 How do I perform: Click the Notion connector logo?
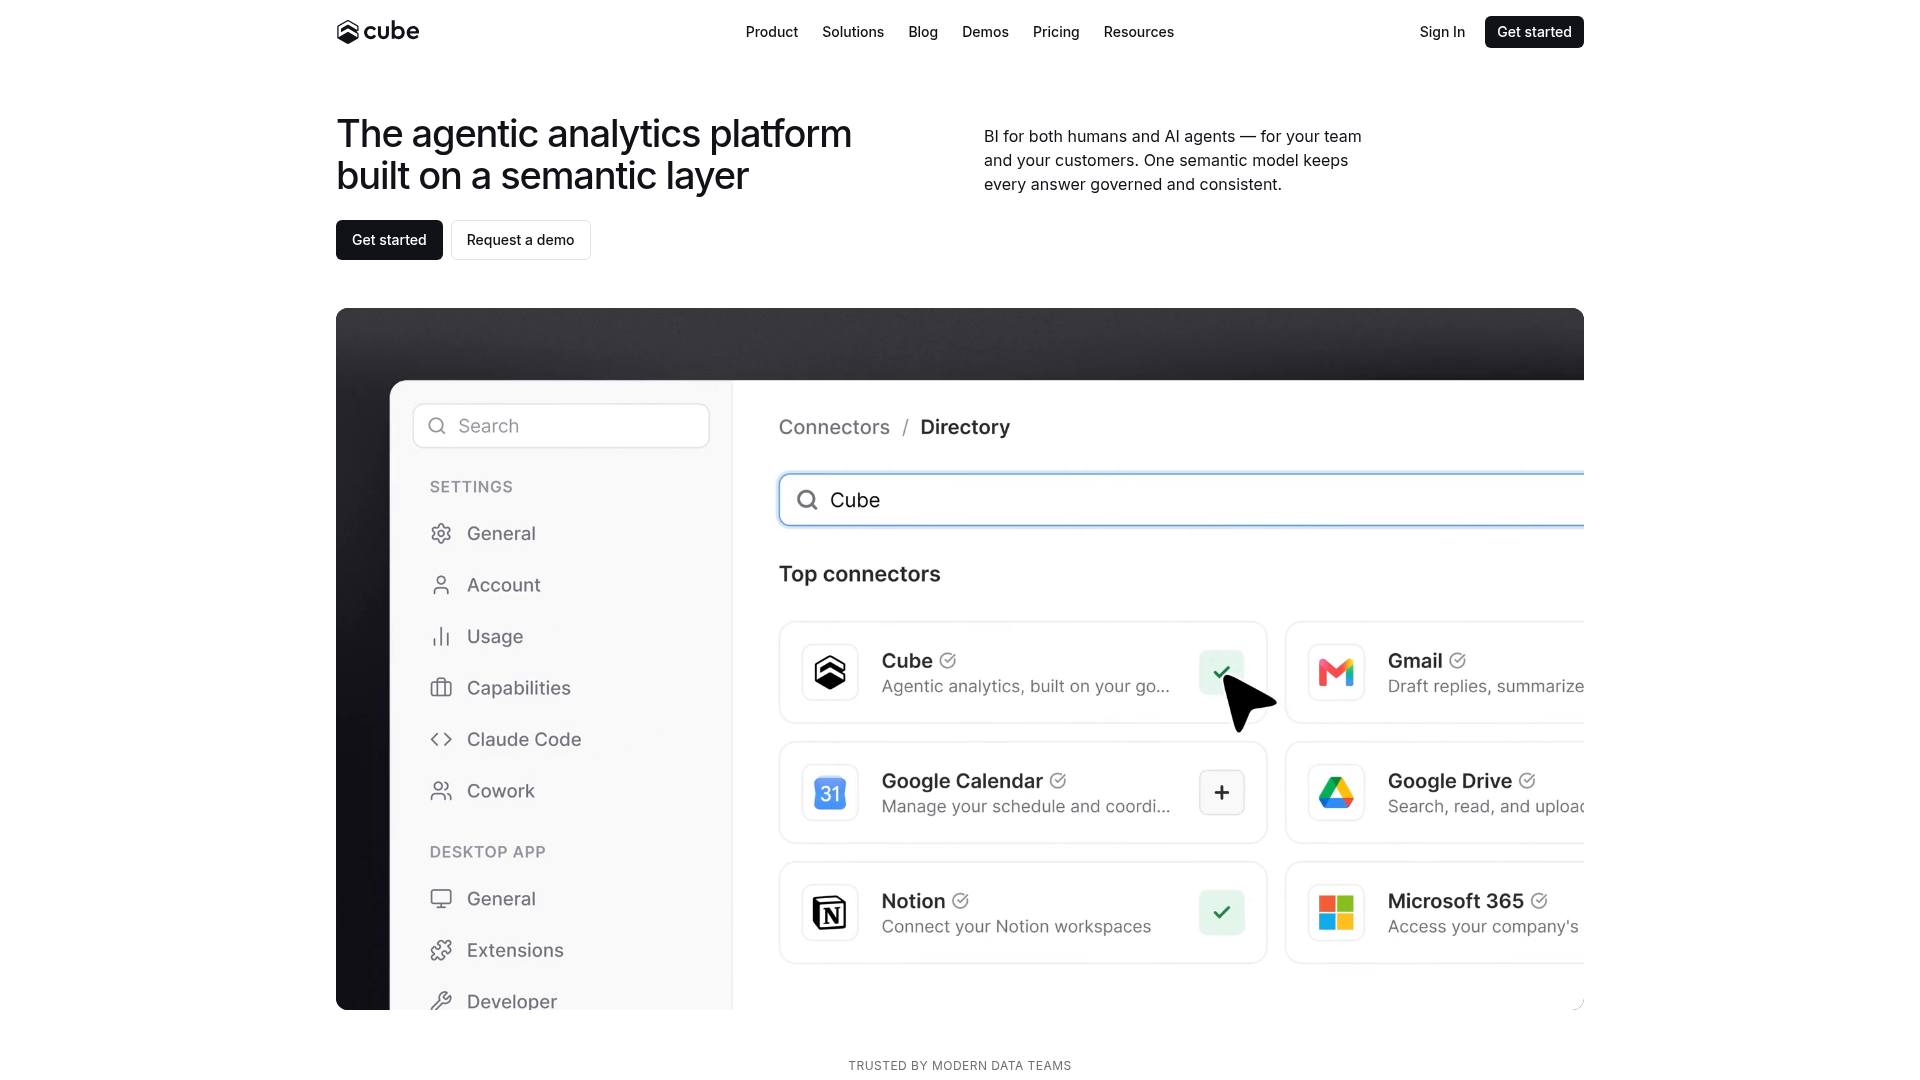pos(830,912)
